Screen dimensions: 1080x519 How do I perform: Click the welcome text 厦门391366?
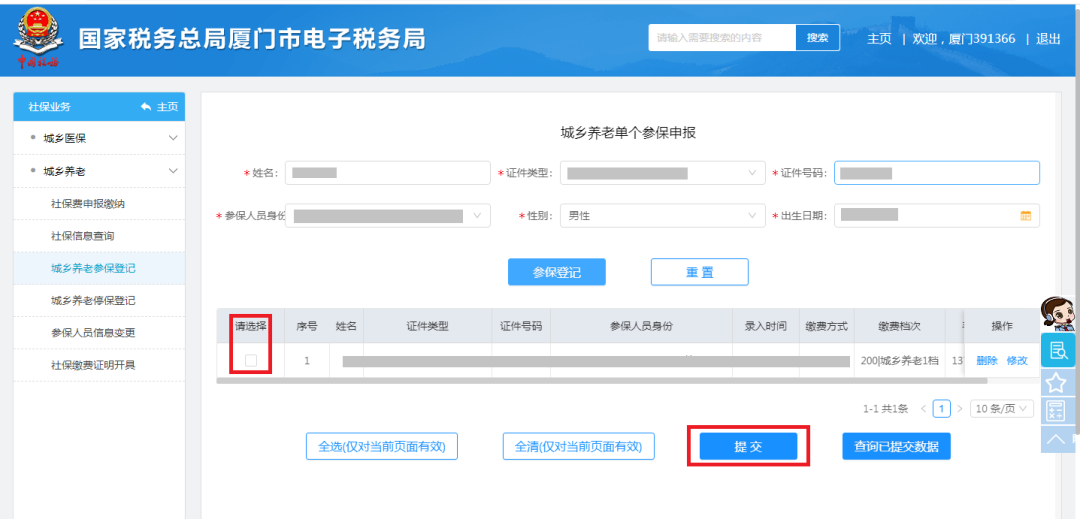[x=982, y=39]
